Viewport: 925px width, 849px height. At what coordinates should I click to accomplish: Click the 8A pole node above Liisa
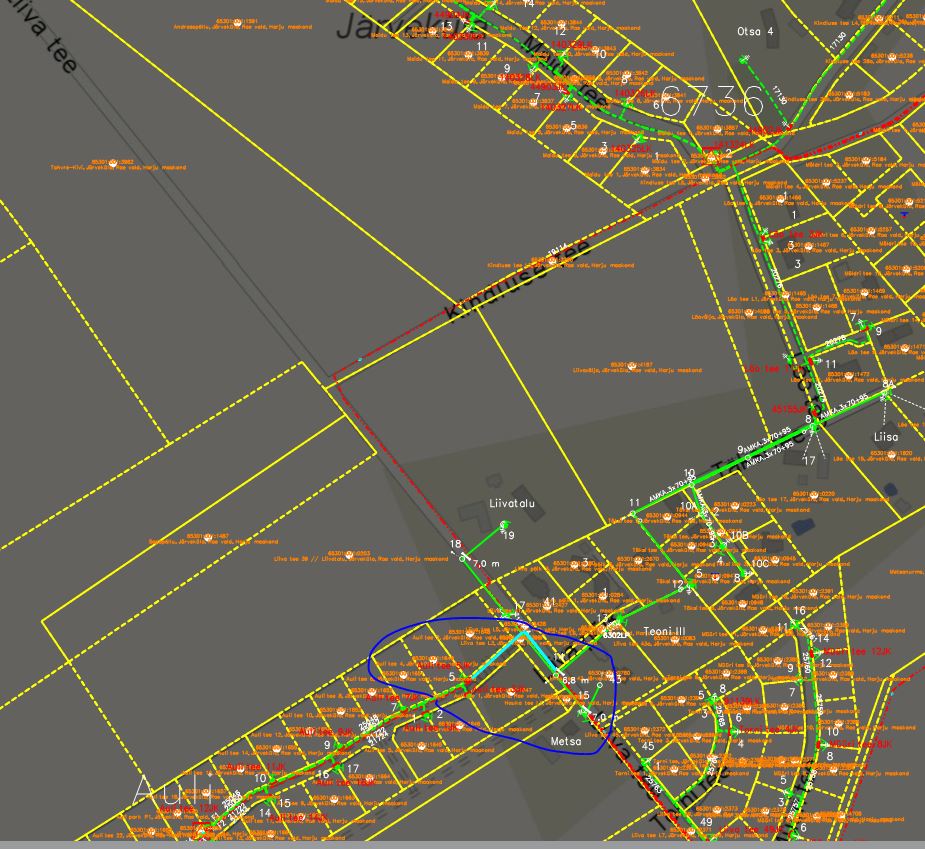886,394
